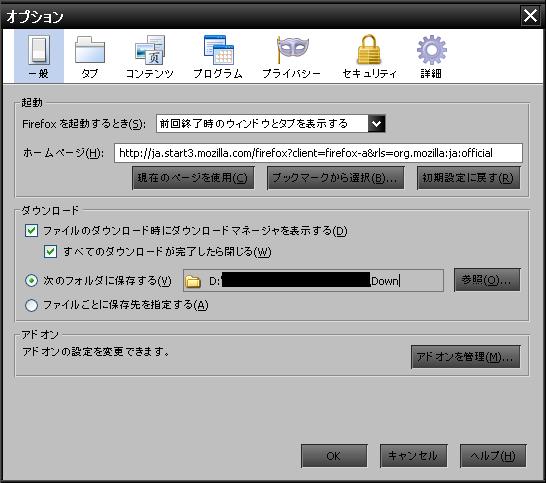The width and height of the screenshot is (546, 483).
Task: Click アドオンを管理 button
Action: (x=466, y=357)
